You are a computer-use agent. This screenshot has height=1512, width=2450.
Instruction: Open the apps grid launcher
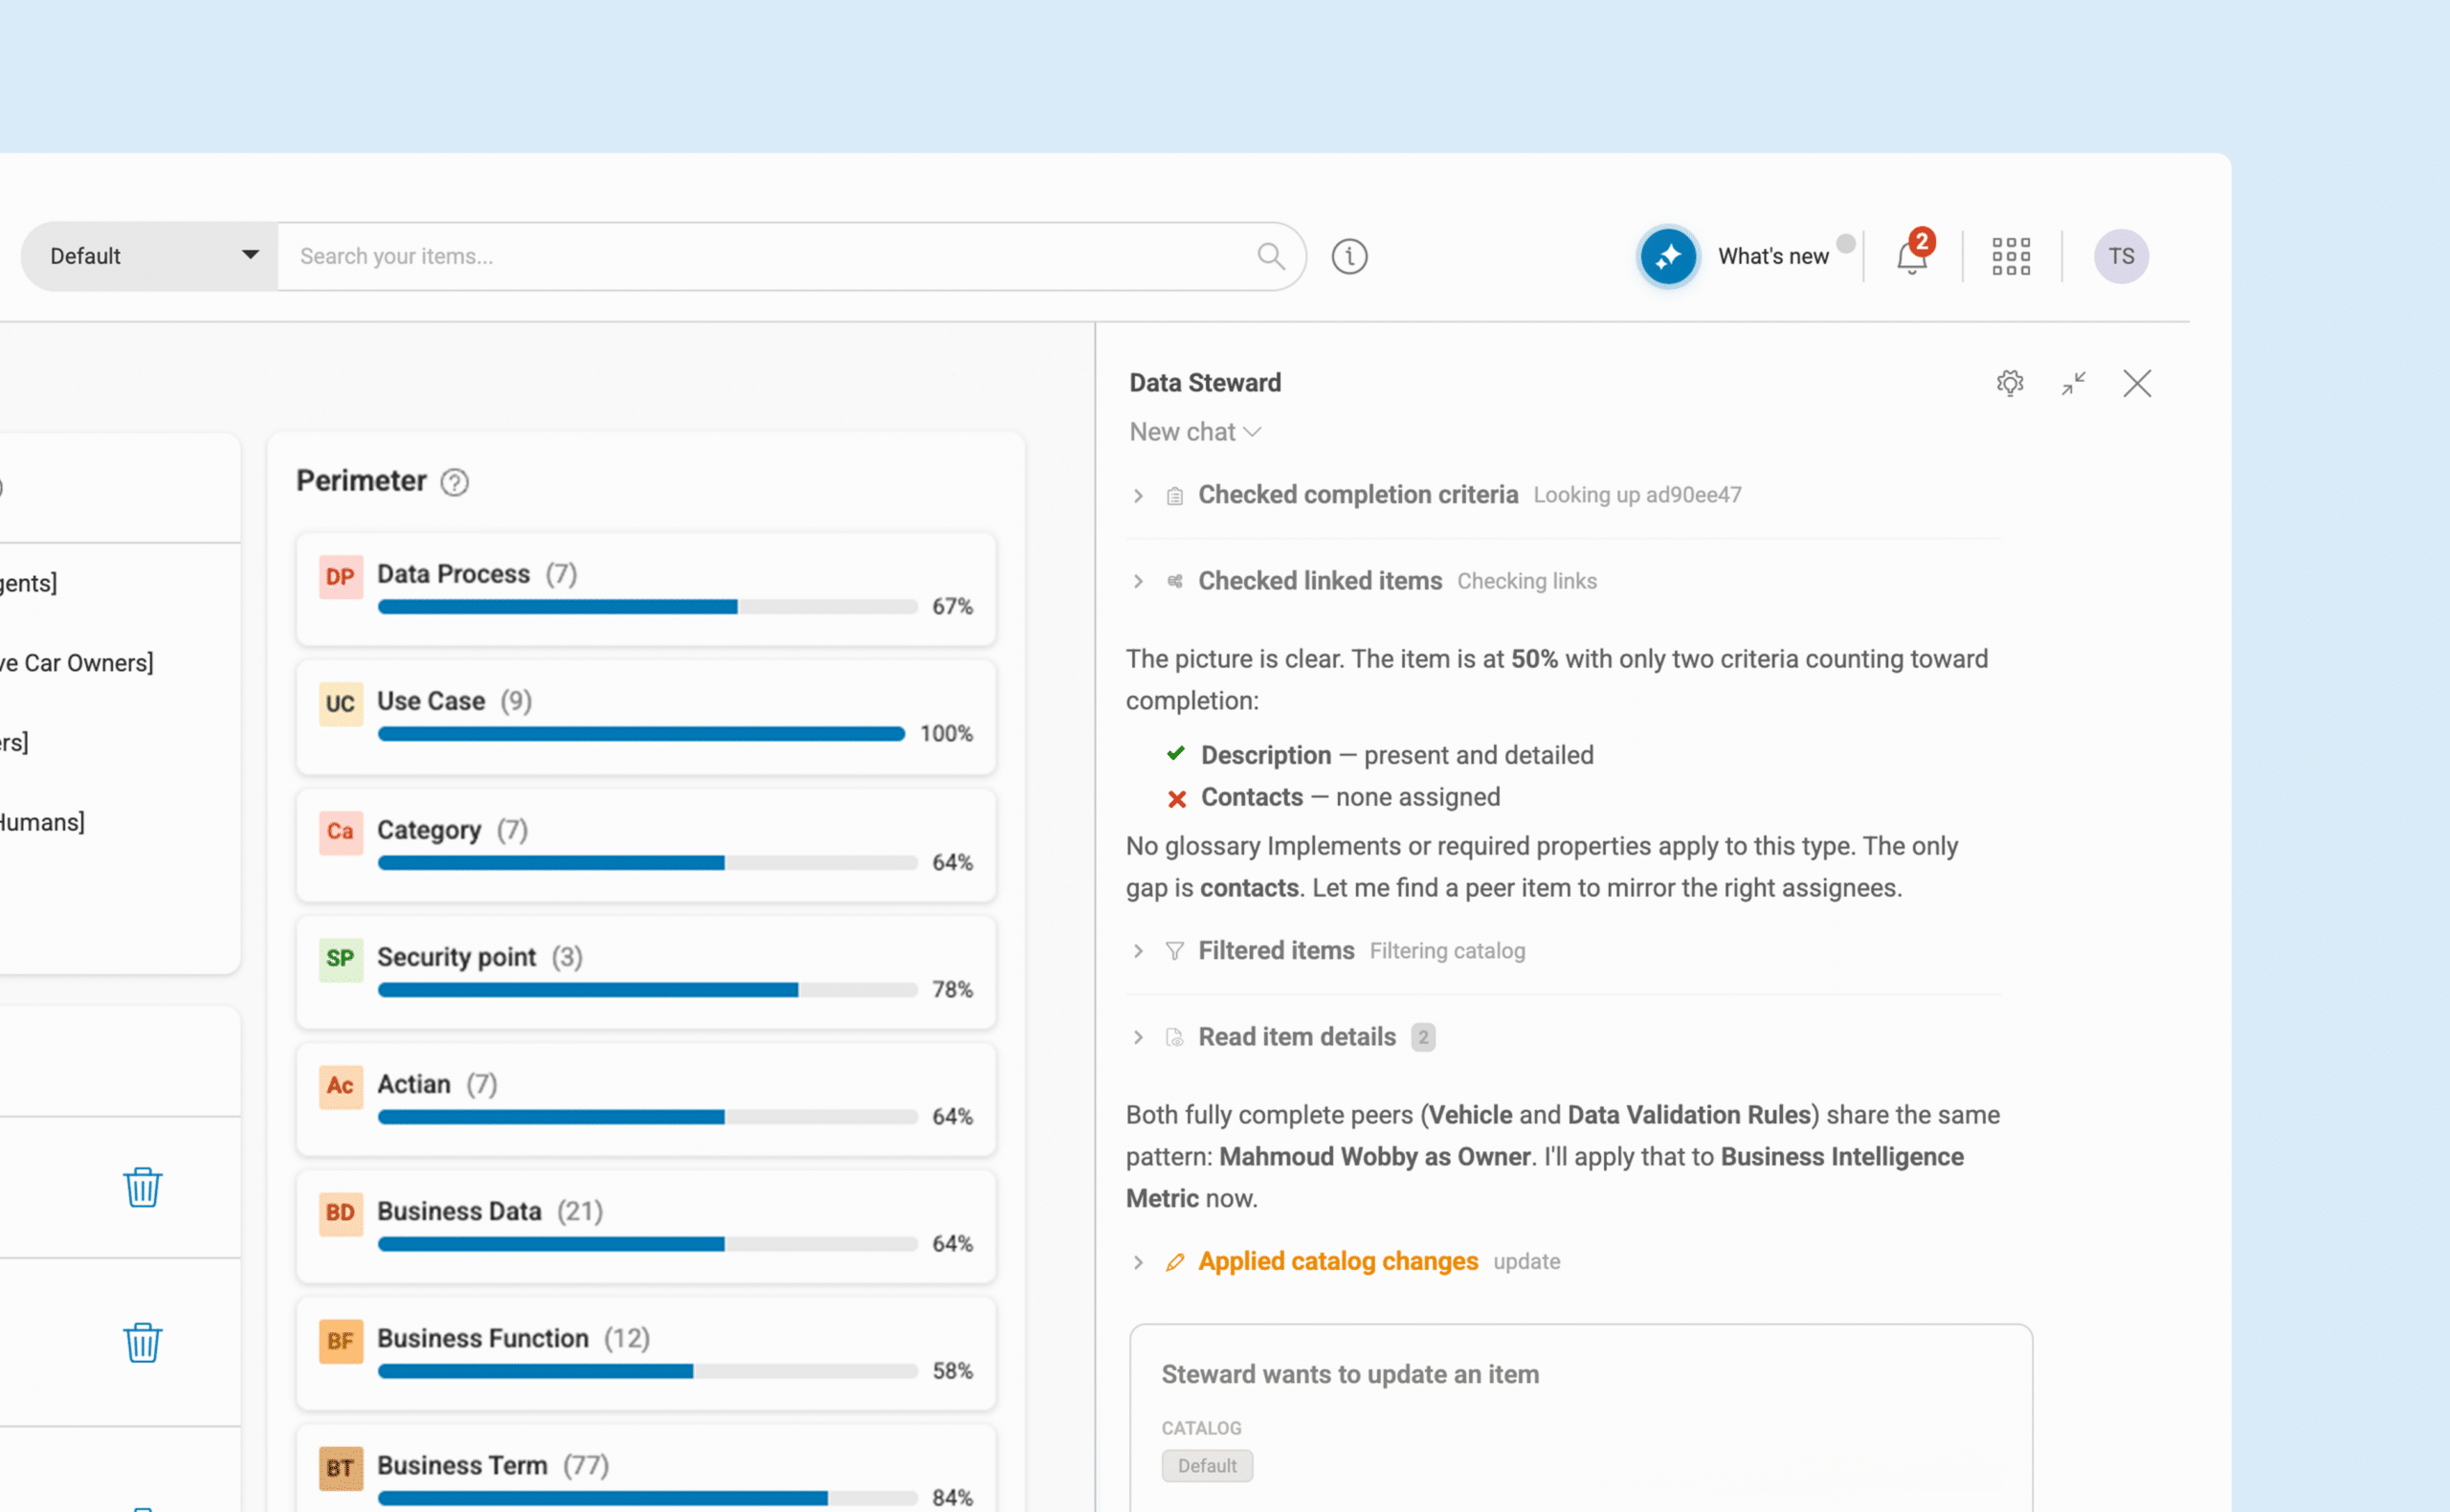click(x=2010, y=257)
